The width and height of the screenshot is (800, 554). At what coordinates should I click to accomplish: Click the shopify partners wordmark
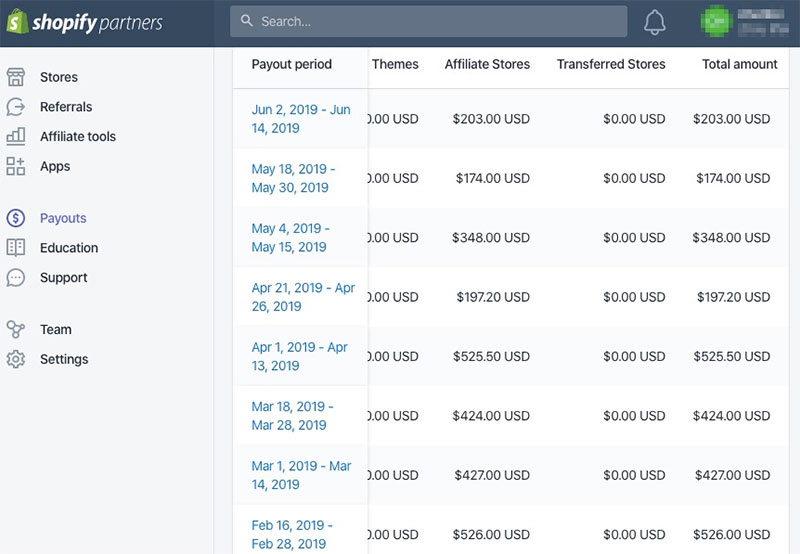point(97,22)
